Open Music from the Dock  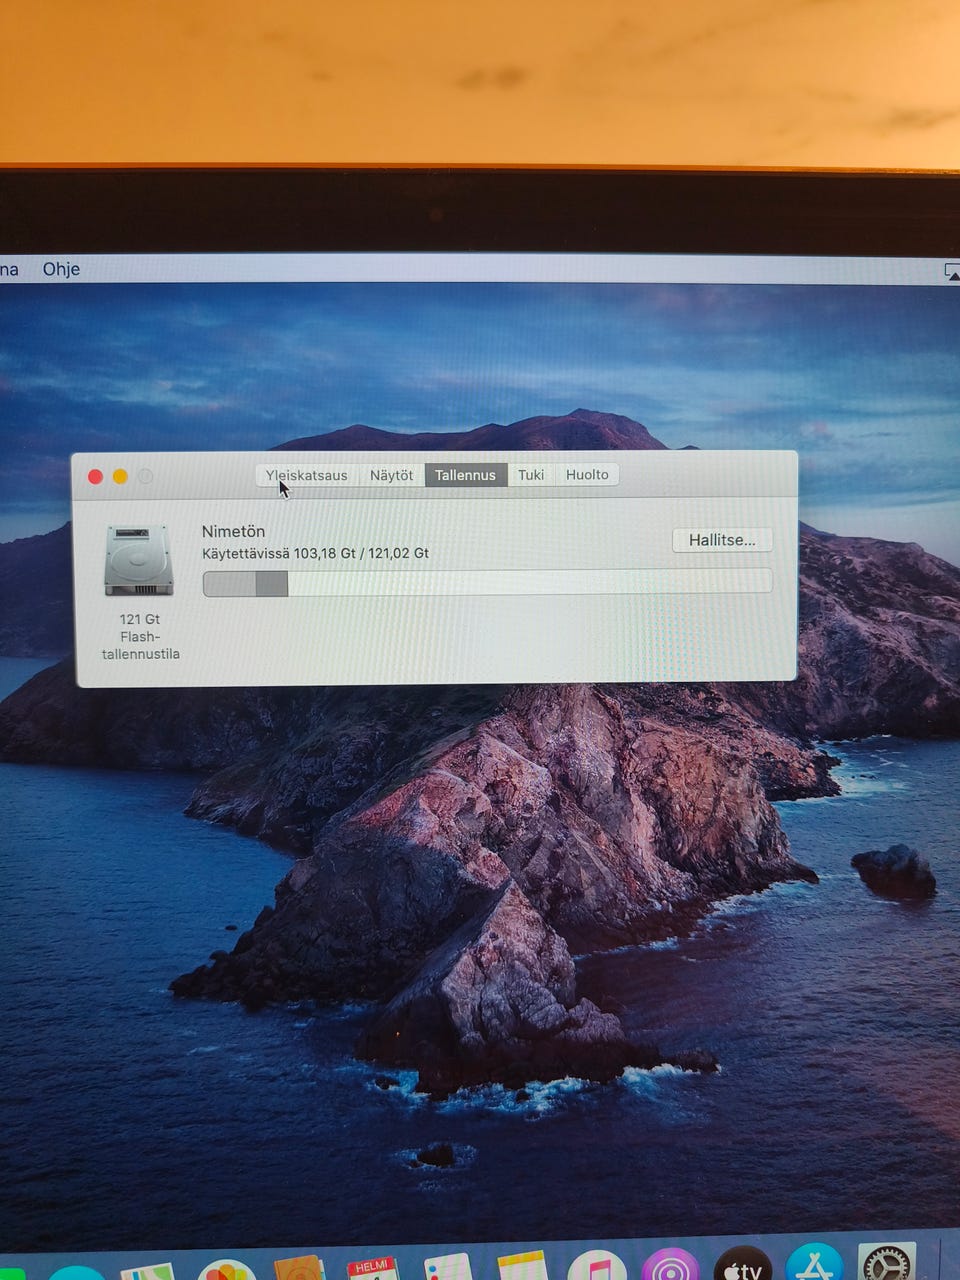[x=597, y=1265]
